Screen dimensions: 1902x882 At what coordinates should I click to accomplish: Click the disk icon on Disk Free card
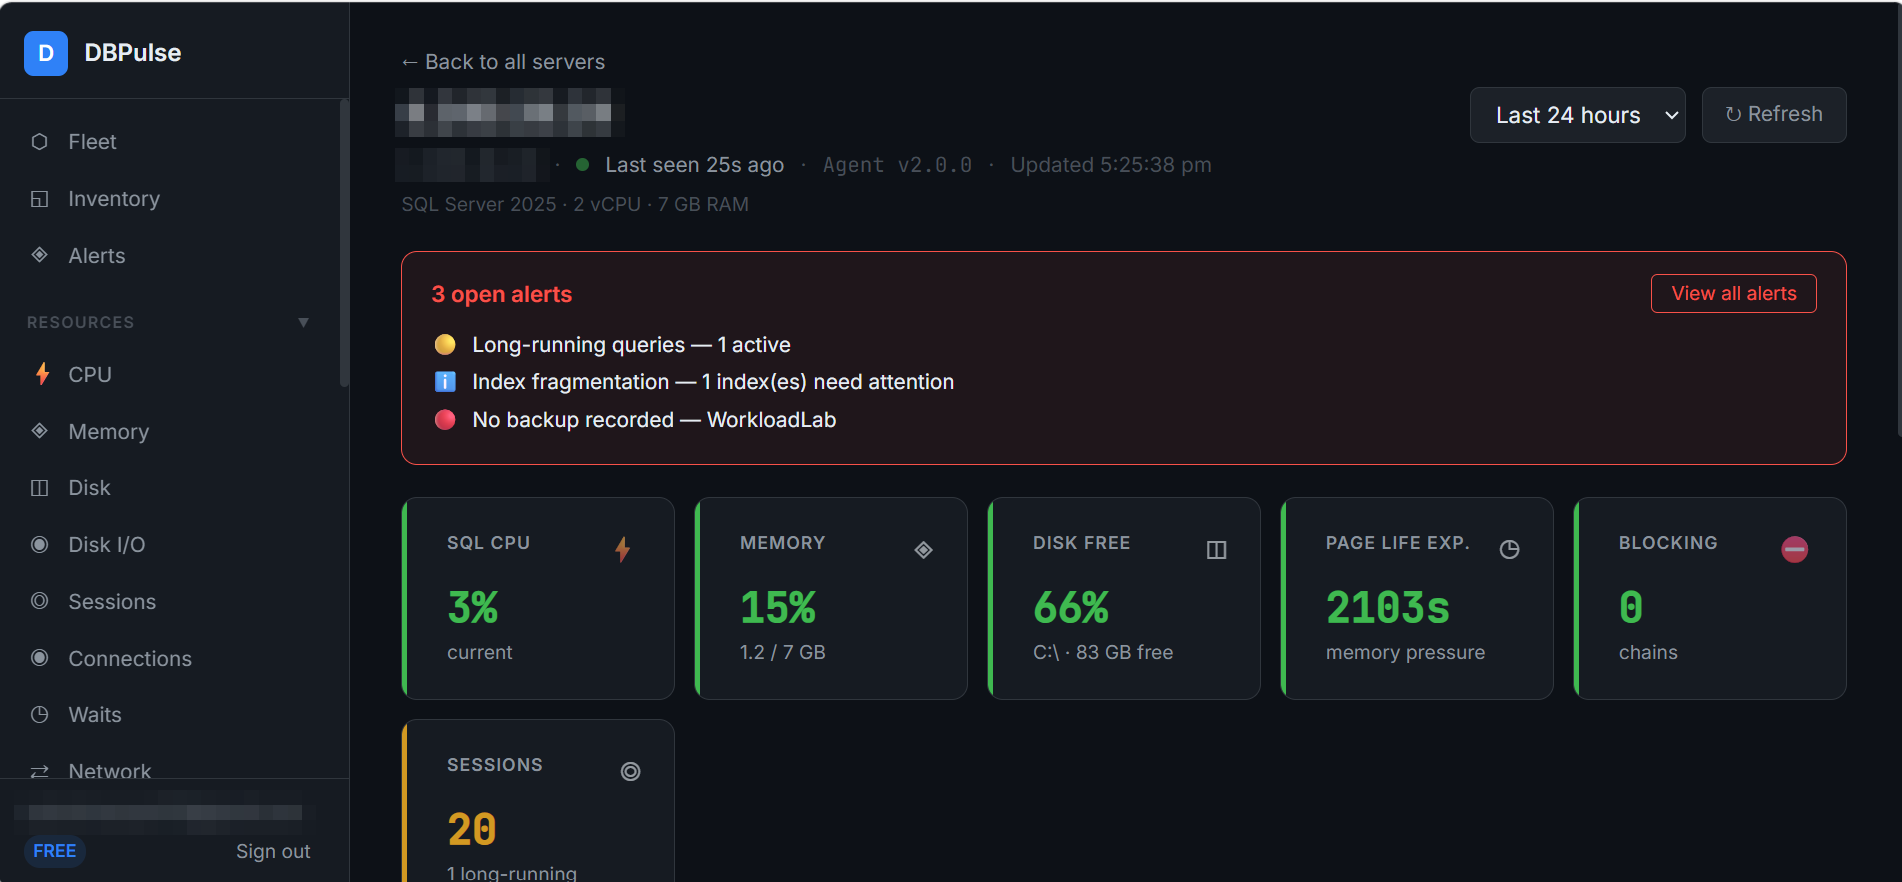point(1217,550)
